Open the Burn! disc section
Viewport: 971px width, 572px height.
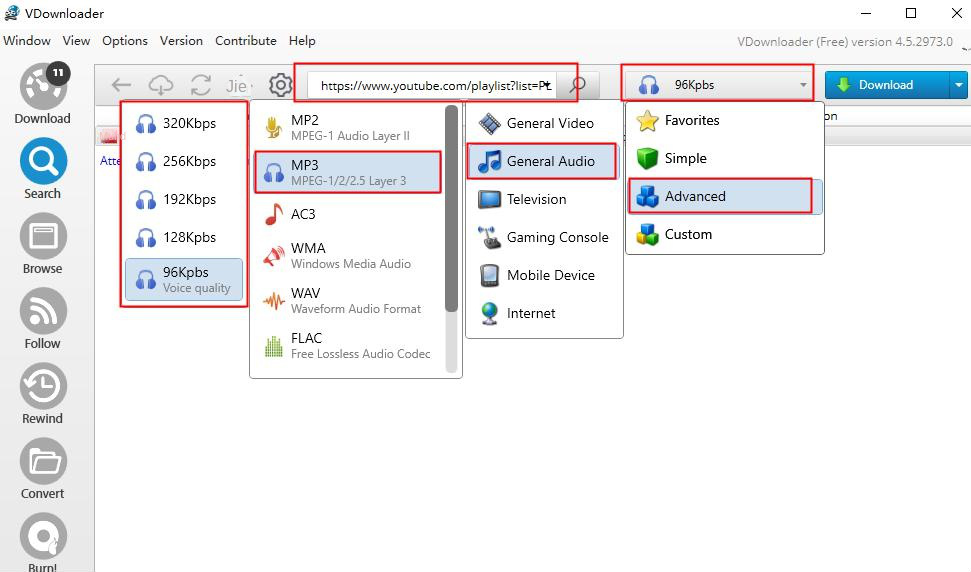(43, 542)
